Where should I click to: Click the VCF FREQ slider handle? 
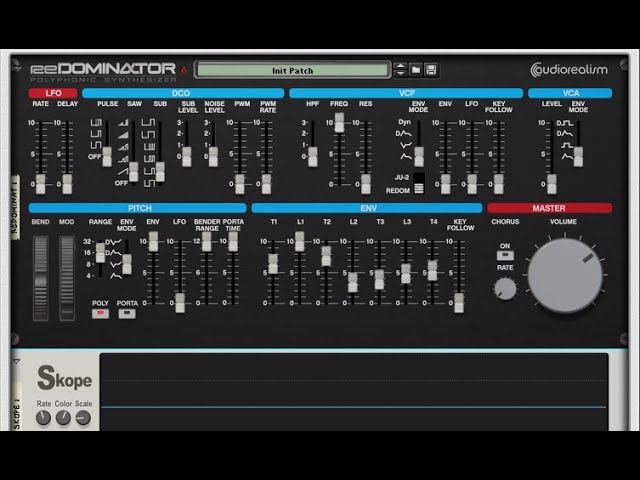(339, 122)
